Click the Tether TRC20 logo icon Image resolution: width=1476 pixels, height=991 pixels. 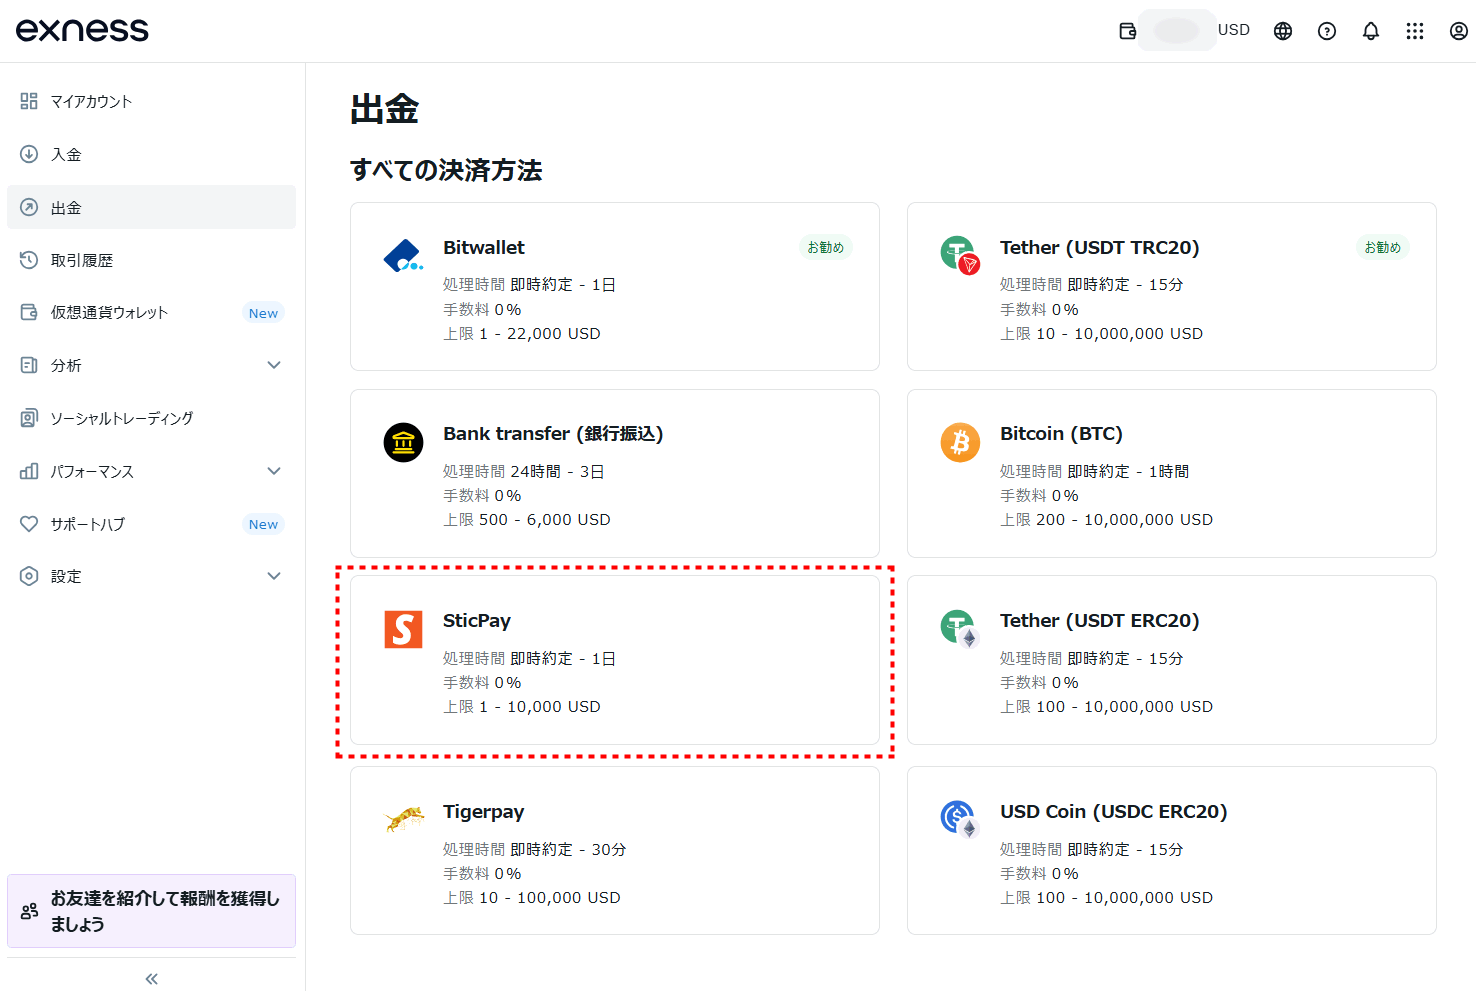[x=960, y=254]
